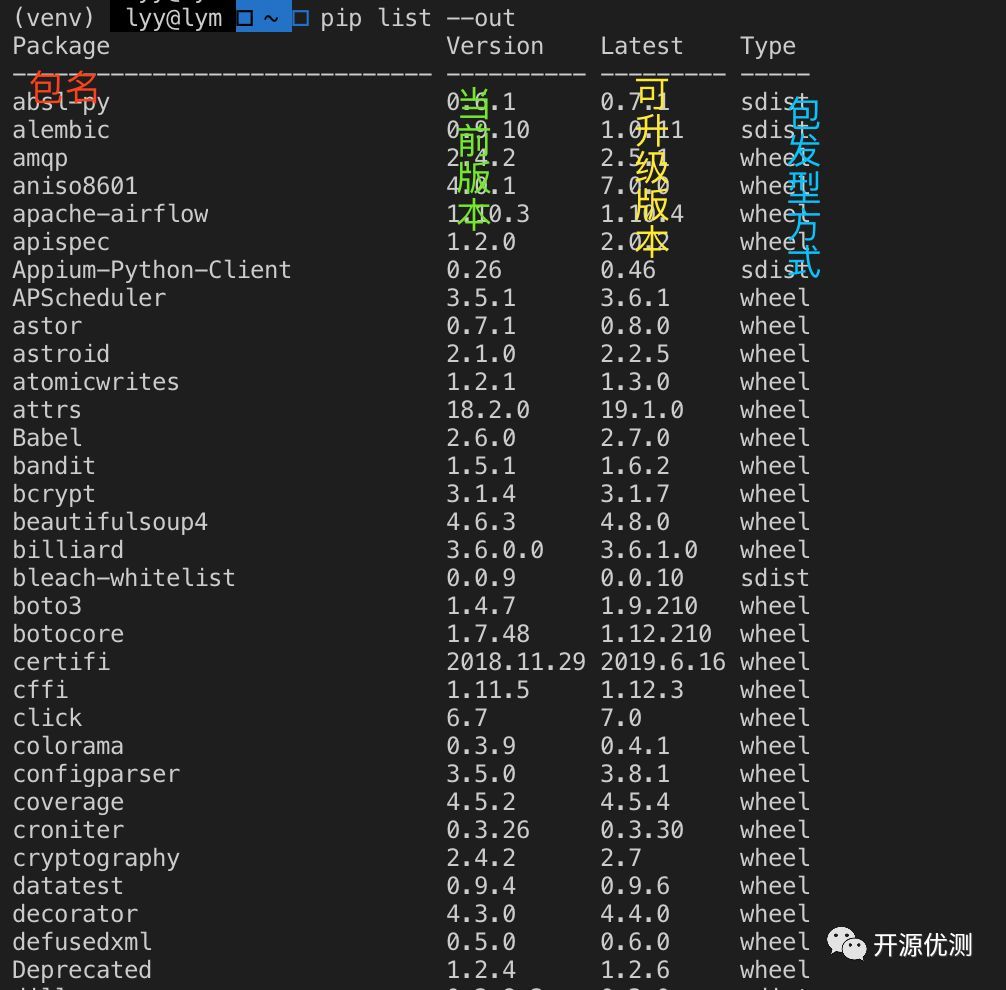Click the cryptography package name
This screenshot has height=990, width=1006.
click(x=96, y=858)
